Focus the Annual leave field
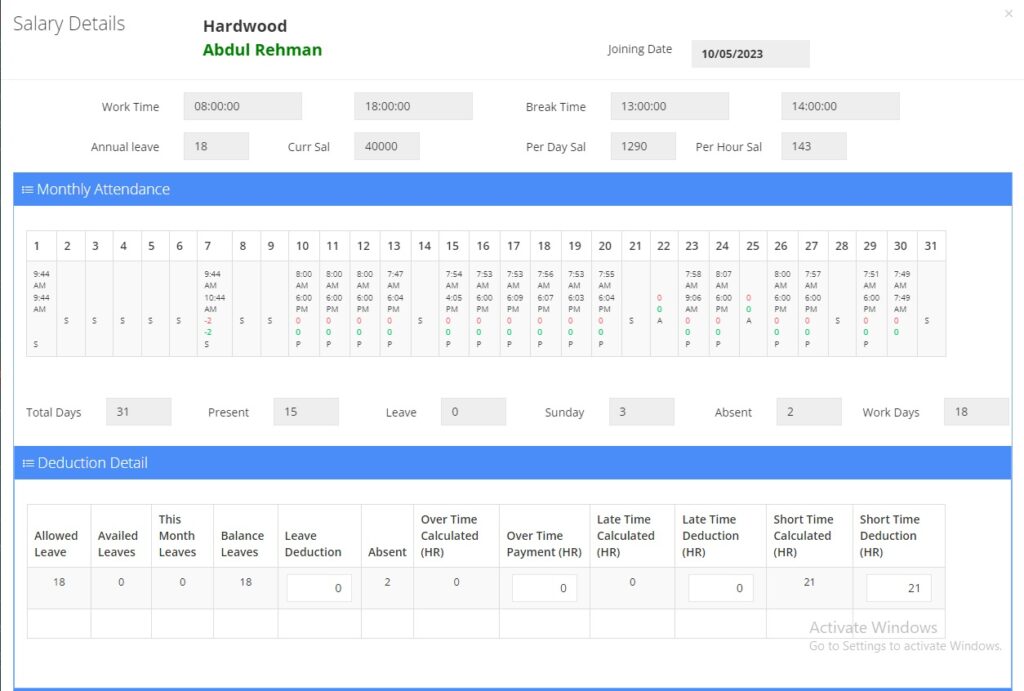This screenshot has height=691, width=1024. [x=215, y=146]
